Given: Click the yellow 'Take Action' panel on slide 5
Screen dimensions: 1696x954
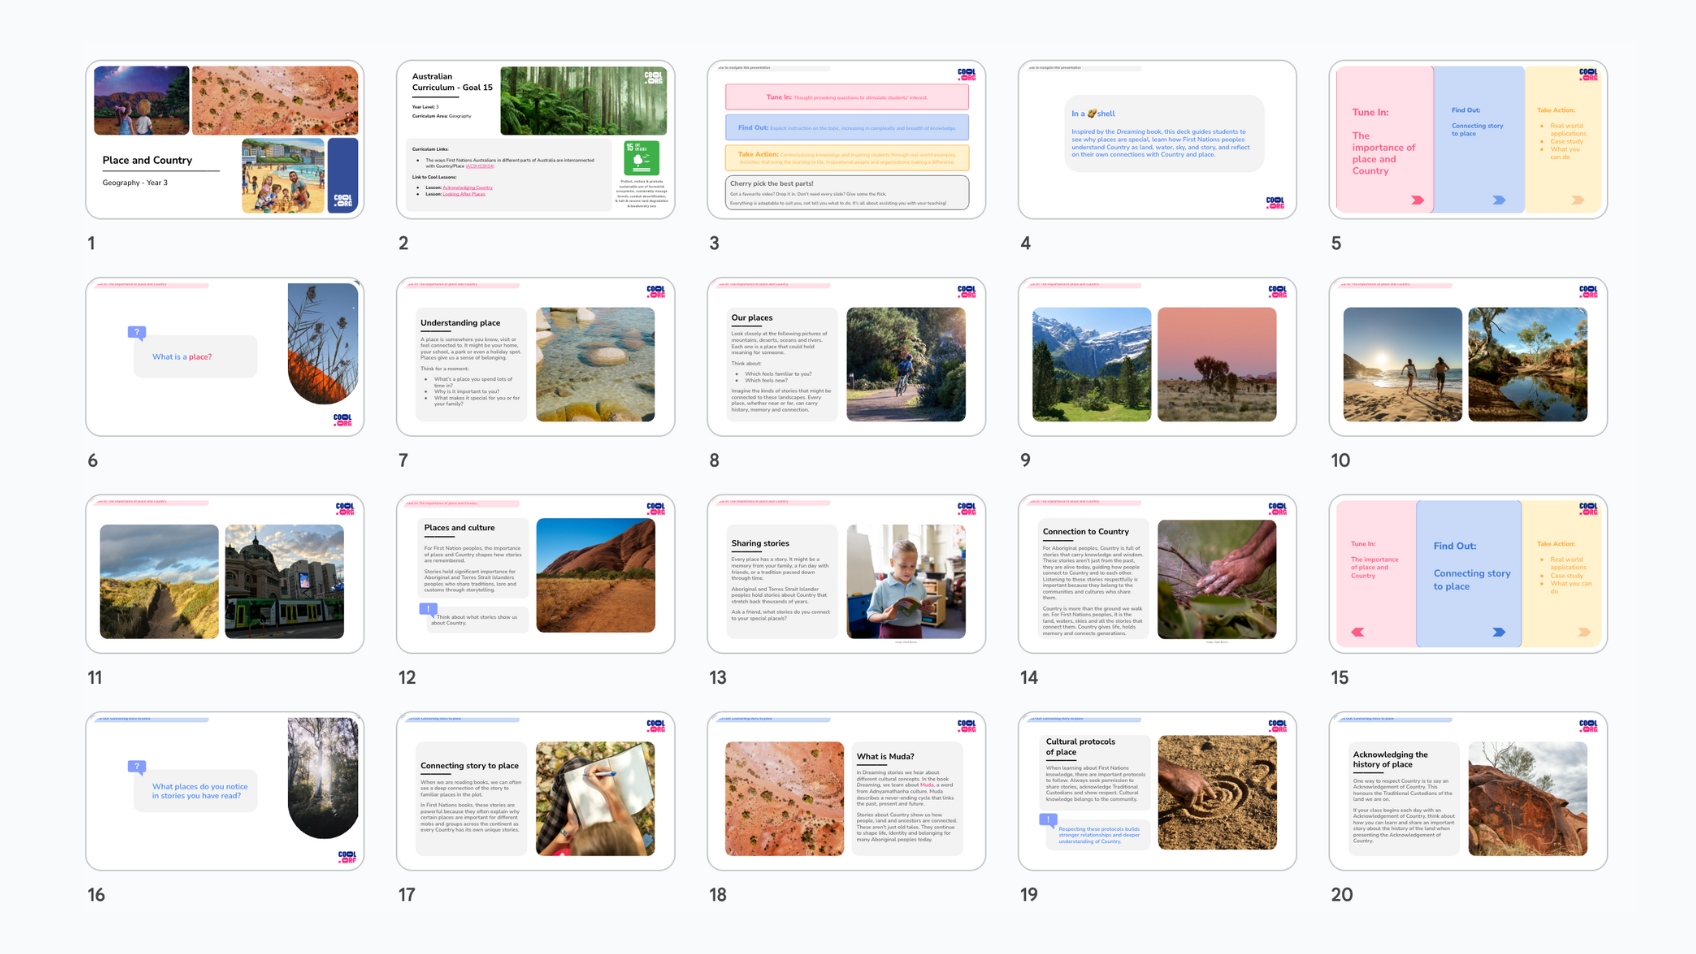Looking at the screenshot, I should point(1564,140).
